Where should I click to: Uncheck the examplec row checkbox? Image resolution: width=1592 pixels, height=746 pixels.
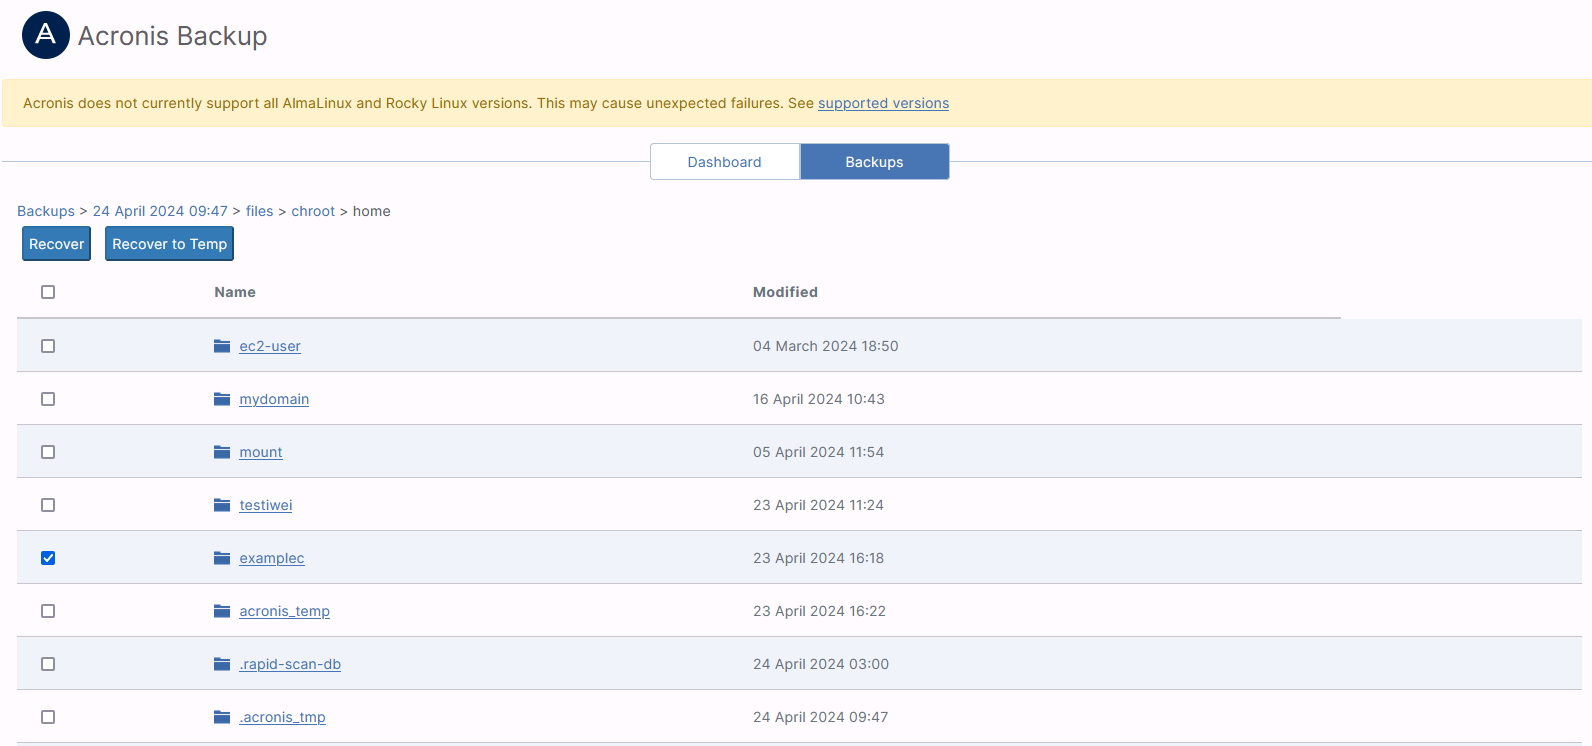coord(48,558)
